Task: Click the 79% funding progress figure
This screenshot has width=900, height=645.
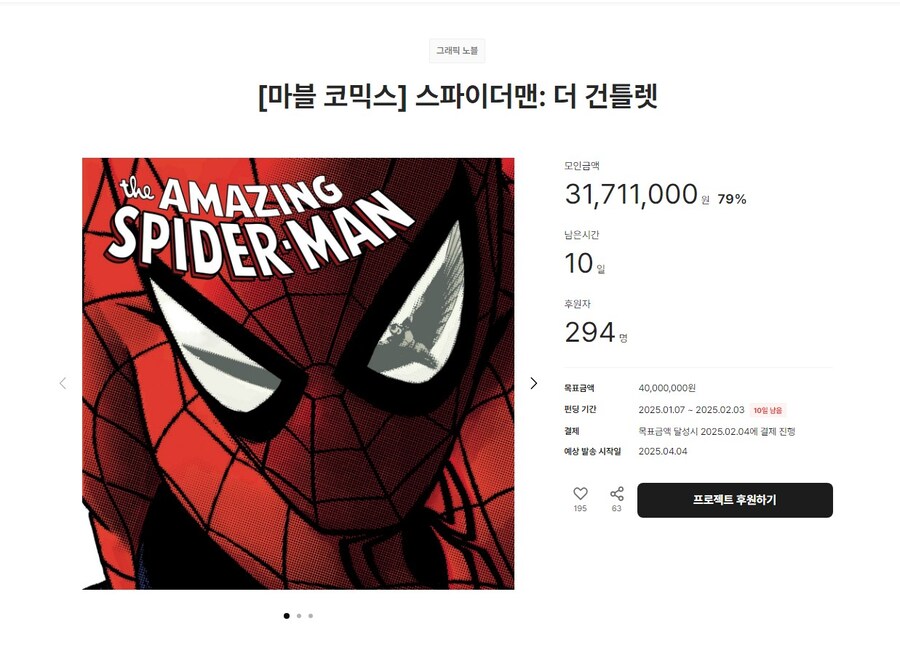Action: 732,199
